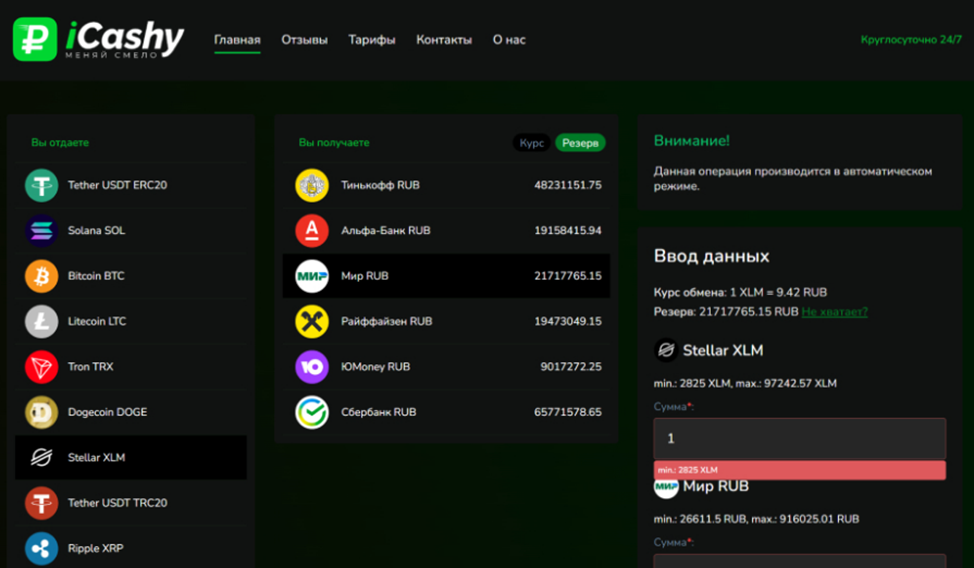974x568 pixels.
Task: Select the Dogecoin DOGE icon
Action: click(42, 412)
